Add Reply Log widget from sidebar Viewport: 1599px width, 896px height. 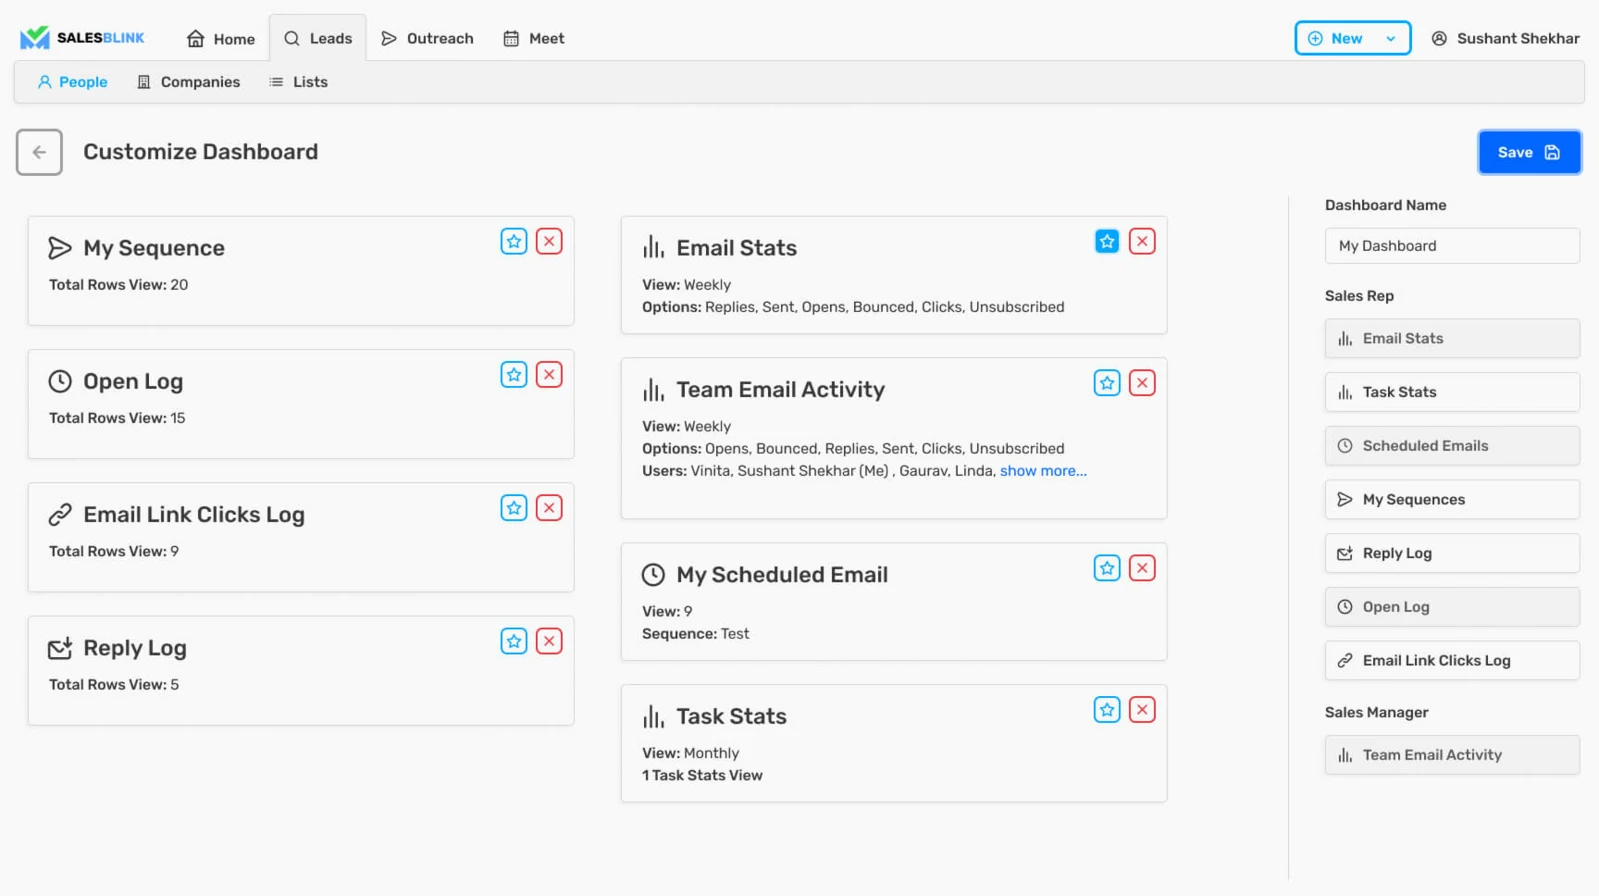[x=1452, y=553]
